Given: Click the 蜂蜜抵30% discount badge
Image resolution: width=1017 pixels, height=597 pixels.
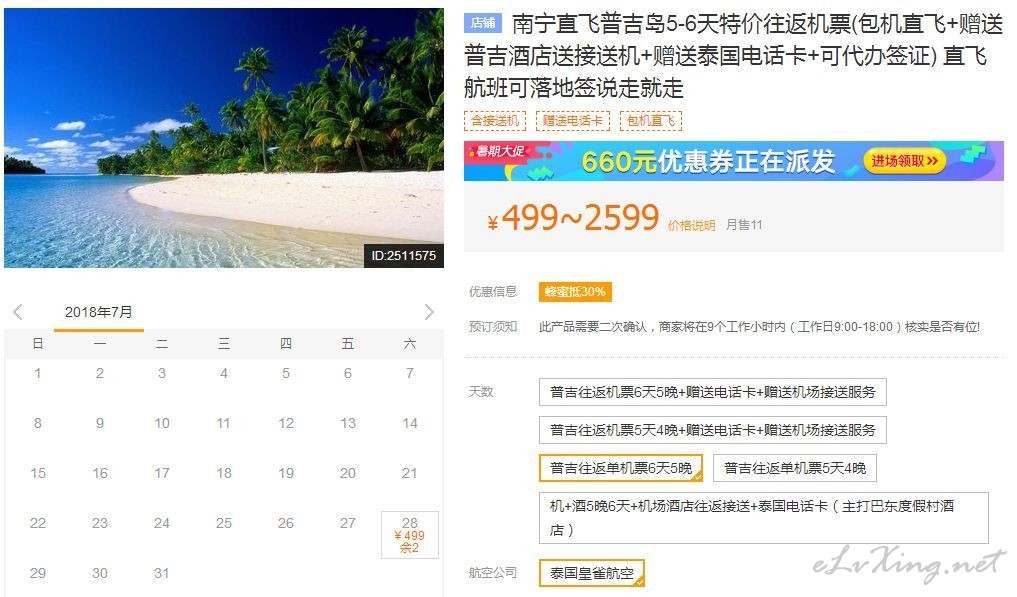Looking at the screenshot, I should click(x=575, y=292).
